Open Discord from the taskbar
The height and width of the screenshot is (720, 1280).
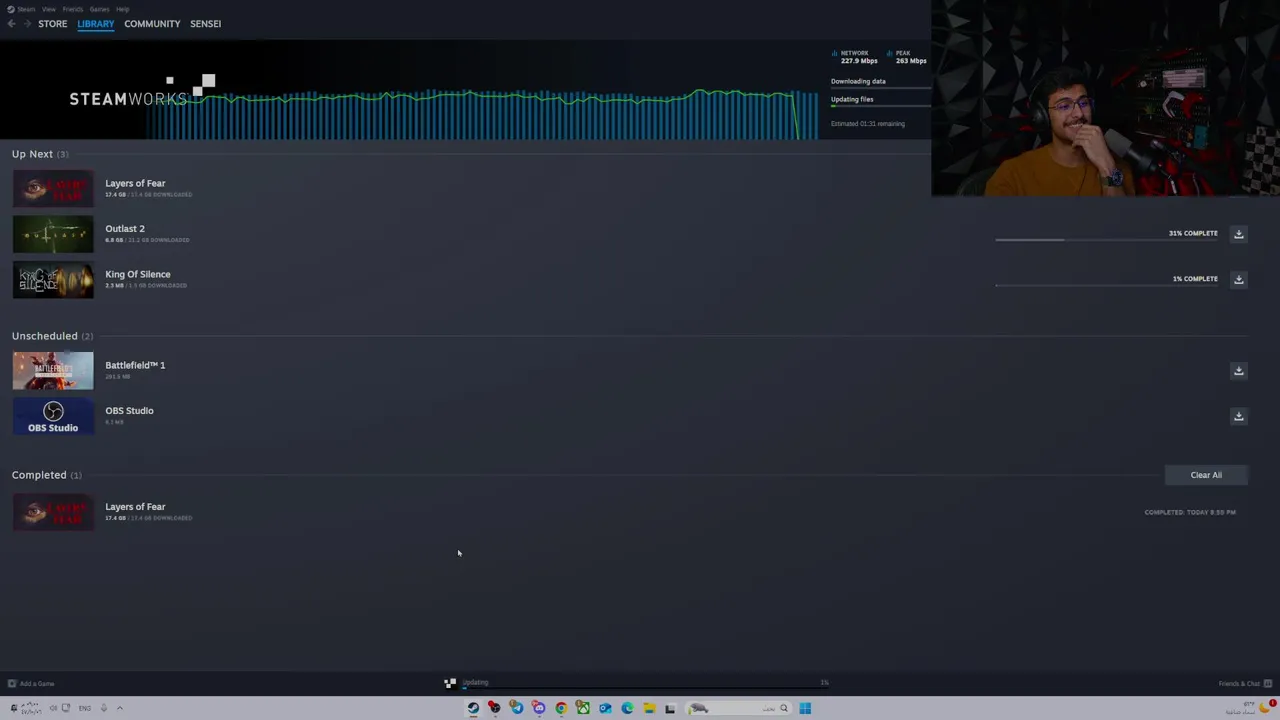pos(539,708)
